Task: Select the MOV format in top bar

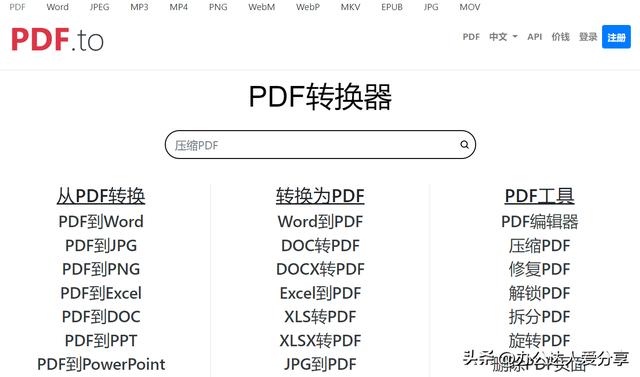Action: point(470,7)
